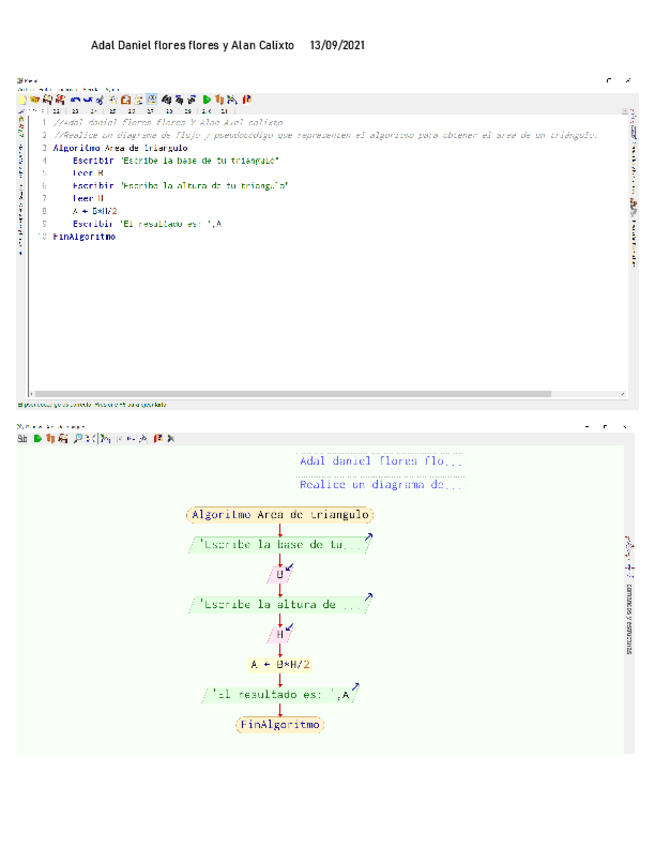
Task: Click the green run icon in flowchart toolbar
Action: click(x=37, y=438)
